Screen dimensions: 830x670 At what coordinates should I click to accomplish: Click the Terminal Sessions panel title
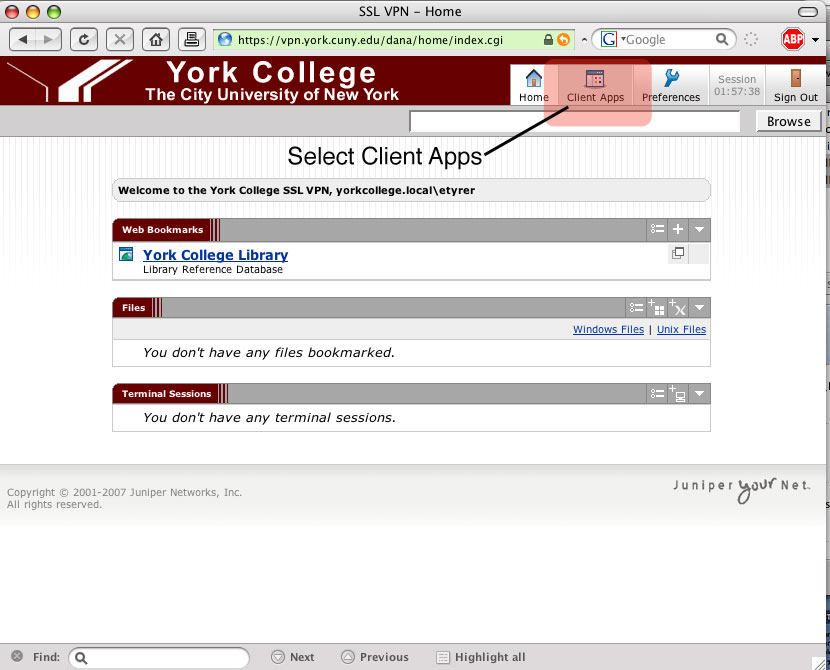point(166,394)
